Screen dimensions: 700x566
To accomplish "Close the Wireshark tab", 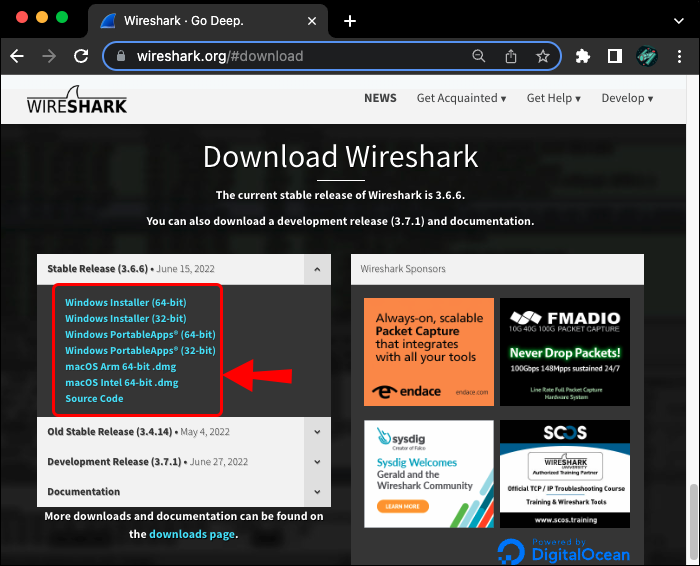I will (312, 21).
